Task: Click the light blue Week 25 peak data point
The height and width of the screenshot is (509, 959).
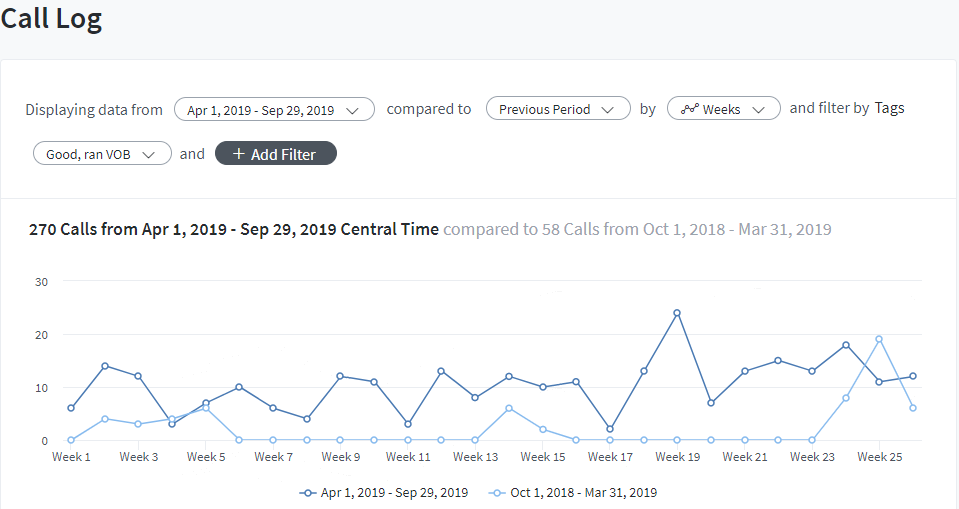Action: tap(879, 339)
